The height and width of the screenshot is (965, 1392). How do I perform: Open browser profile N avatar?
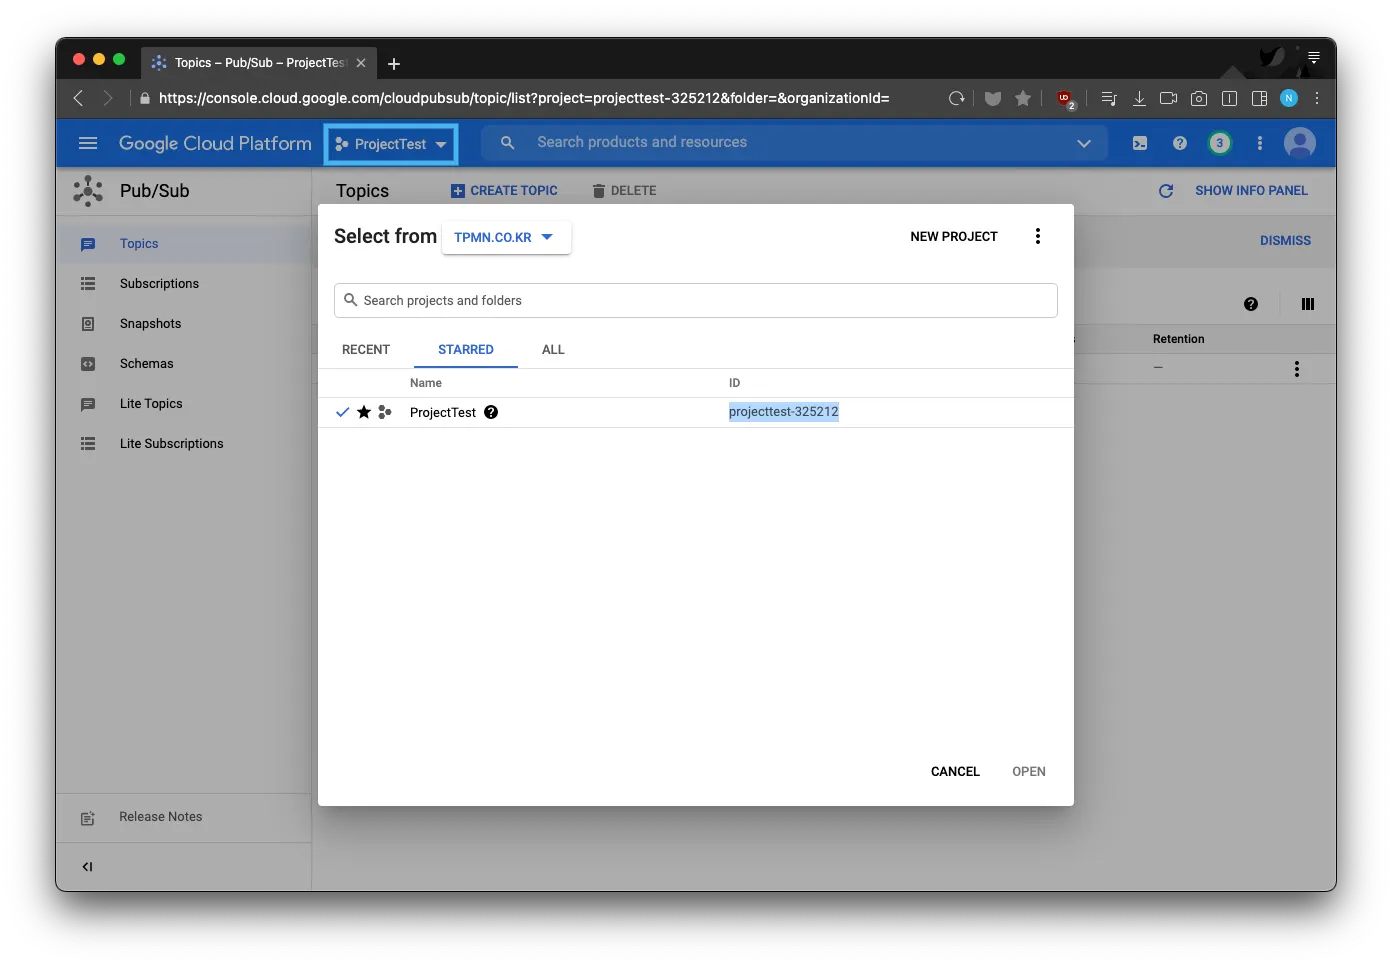pyautogui.click(x=1289, y=98)
